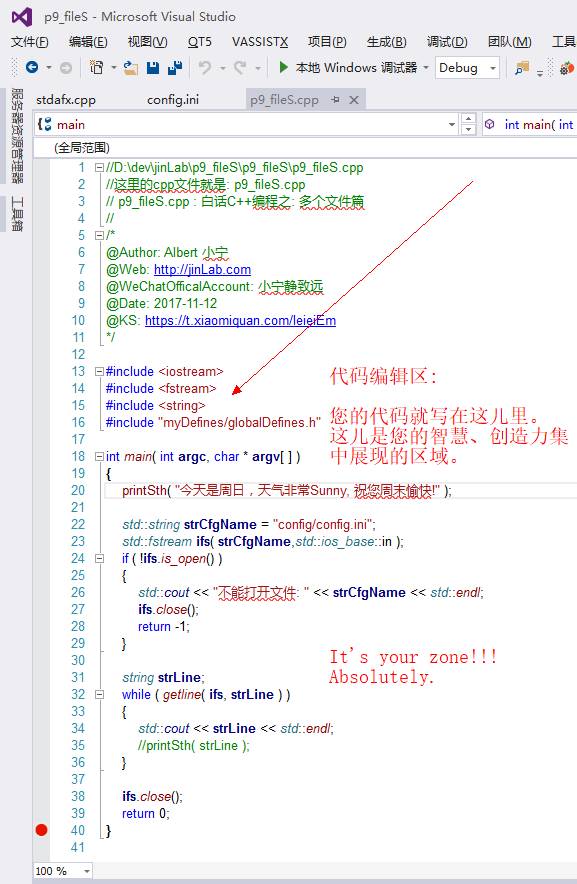Open the Redo history dropdown arrow
The width and height of the screenshot is (577, 884).
tap(258, 68)
